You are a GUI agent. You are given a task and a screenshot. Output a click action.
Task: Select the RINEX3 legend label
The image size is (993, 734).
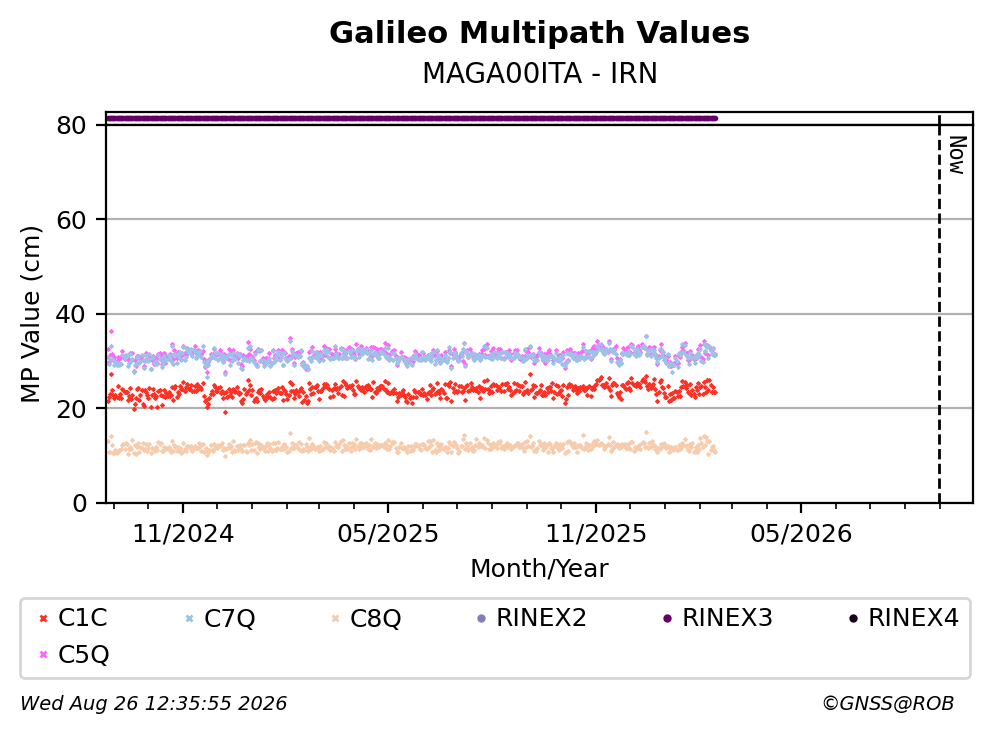(x=727, y=617)
